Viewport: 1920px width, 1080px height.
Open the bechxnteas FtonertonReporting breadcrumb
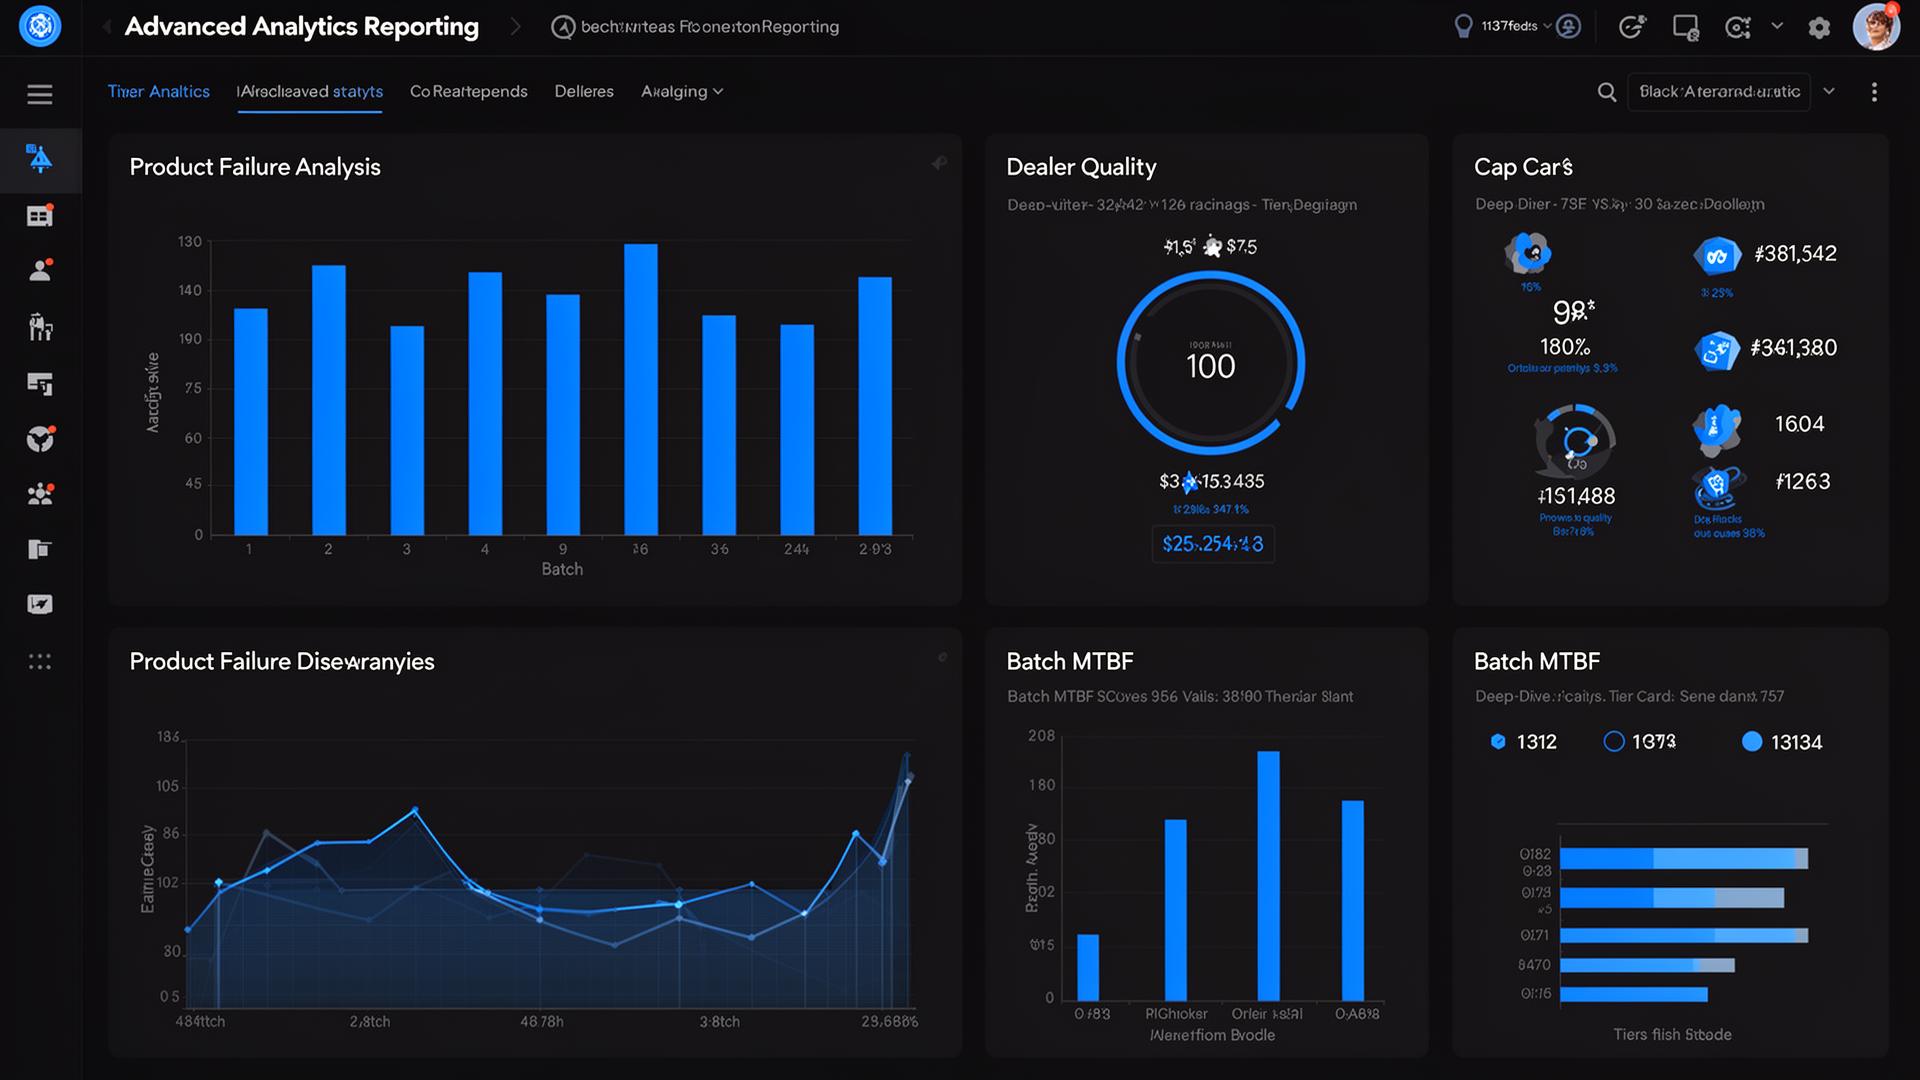click(x=710, y=27)
